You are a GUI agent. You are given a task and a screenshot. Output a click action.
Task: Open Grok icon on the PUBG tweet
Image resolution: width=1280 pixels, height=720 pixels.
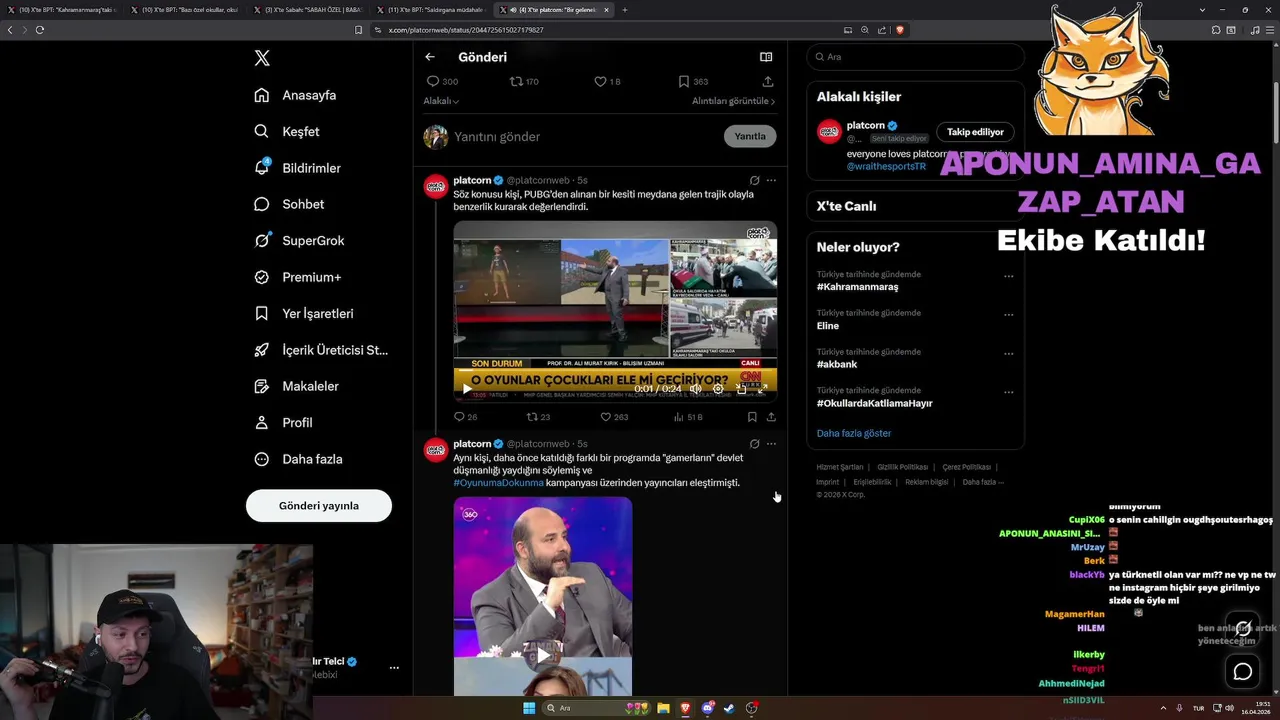coord(754,181)
